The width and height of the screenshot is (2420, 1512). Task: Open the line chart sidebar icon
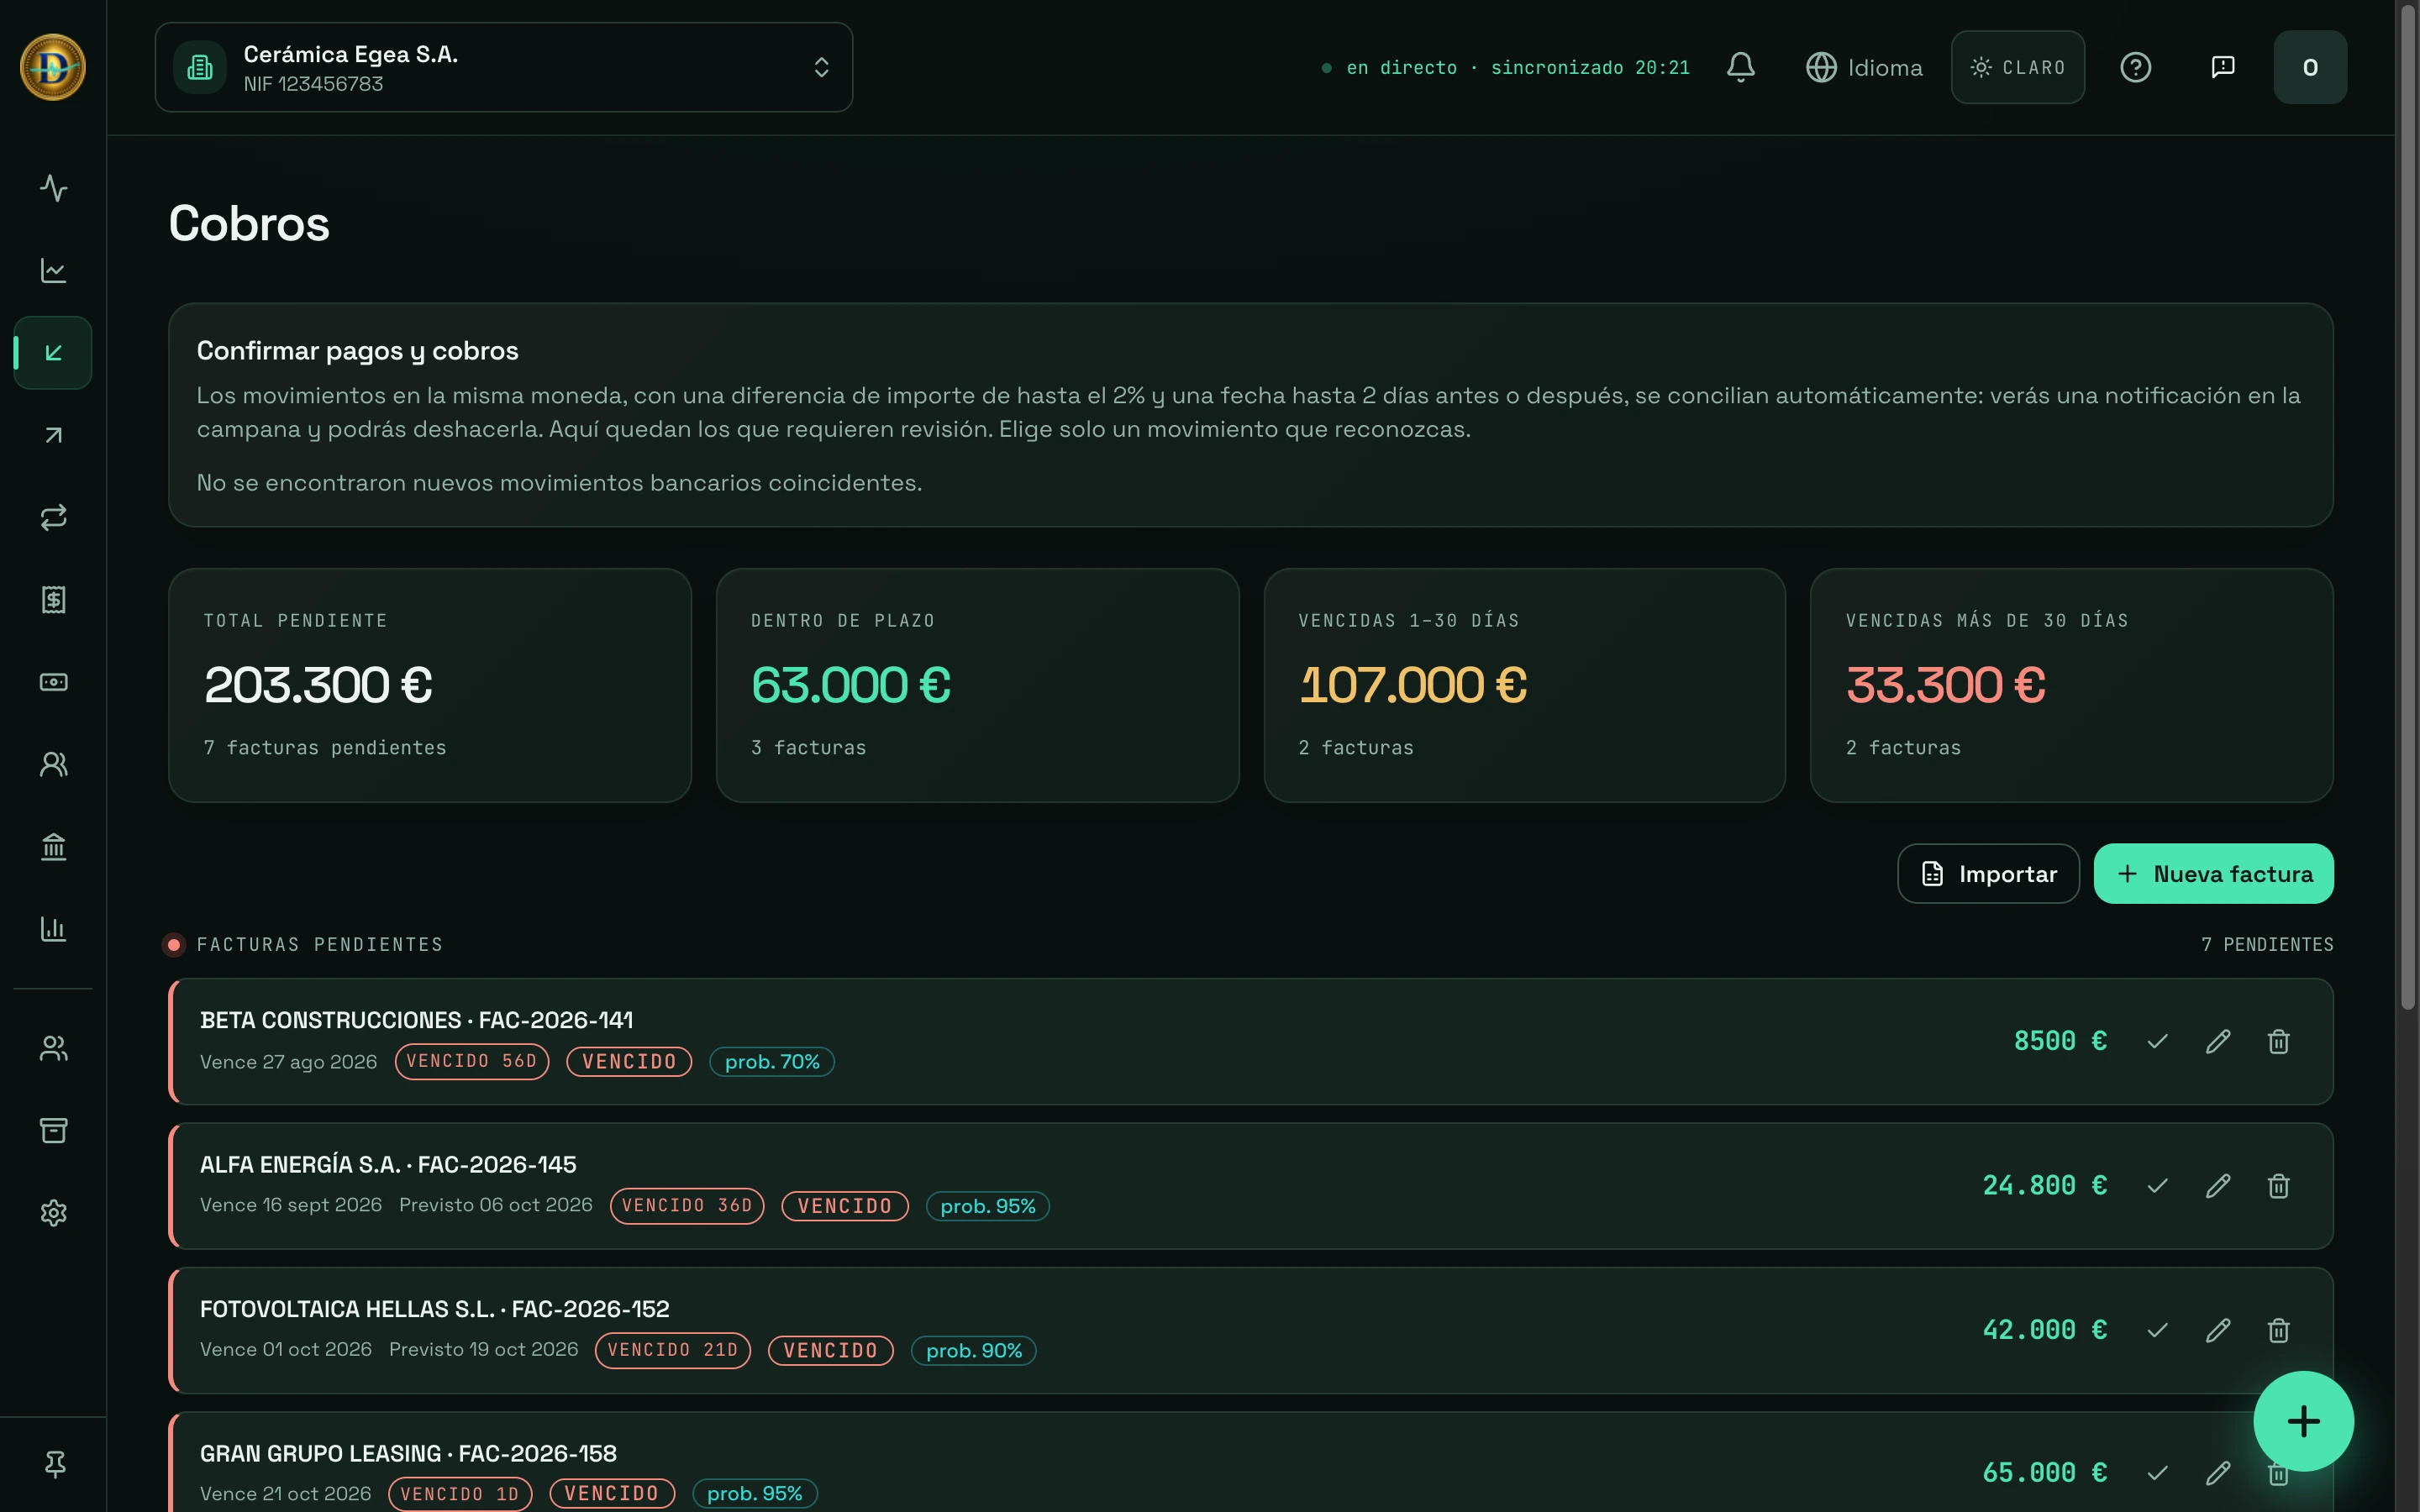(x=53, y=270)
